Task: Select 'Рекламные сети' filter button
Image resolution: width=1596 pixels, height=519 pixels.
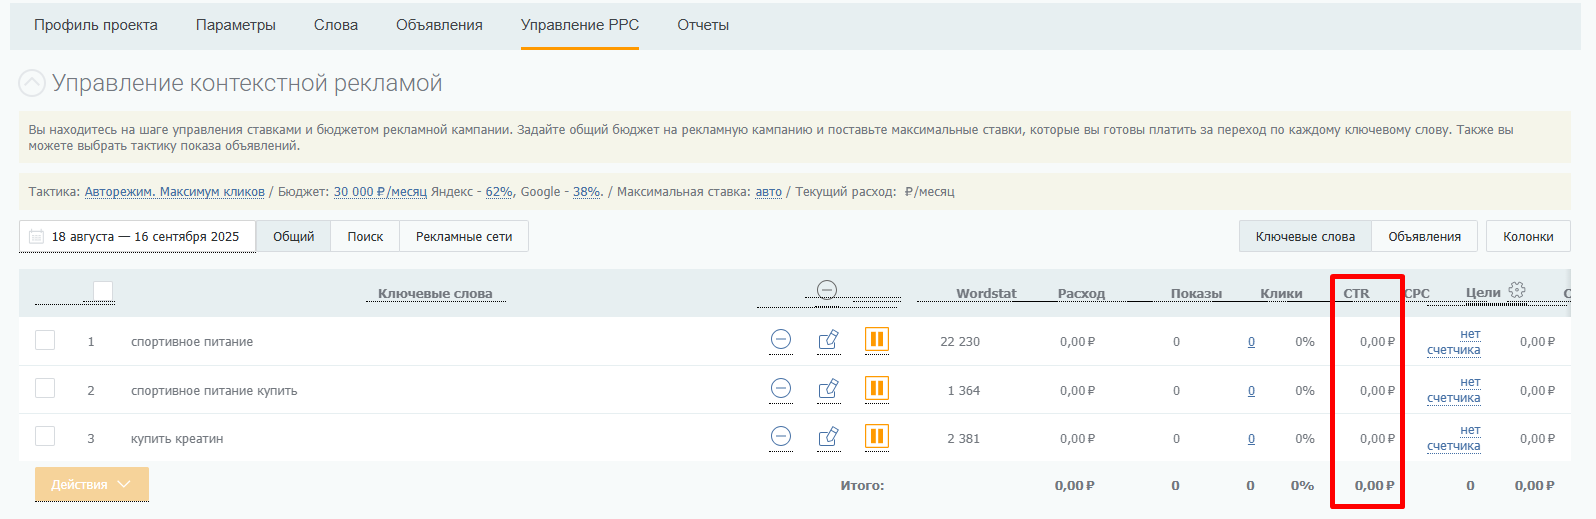Action: (464, 237)
